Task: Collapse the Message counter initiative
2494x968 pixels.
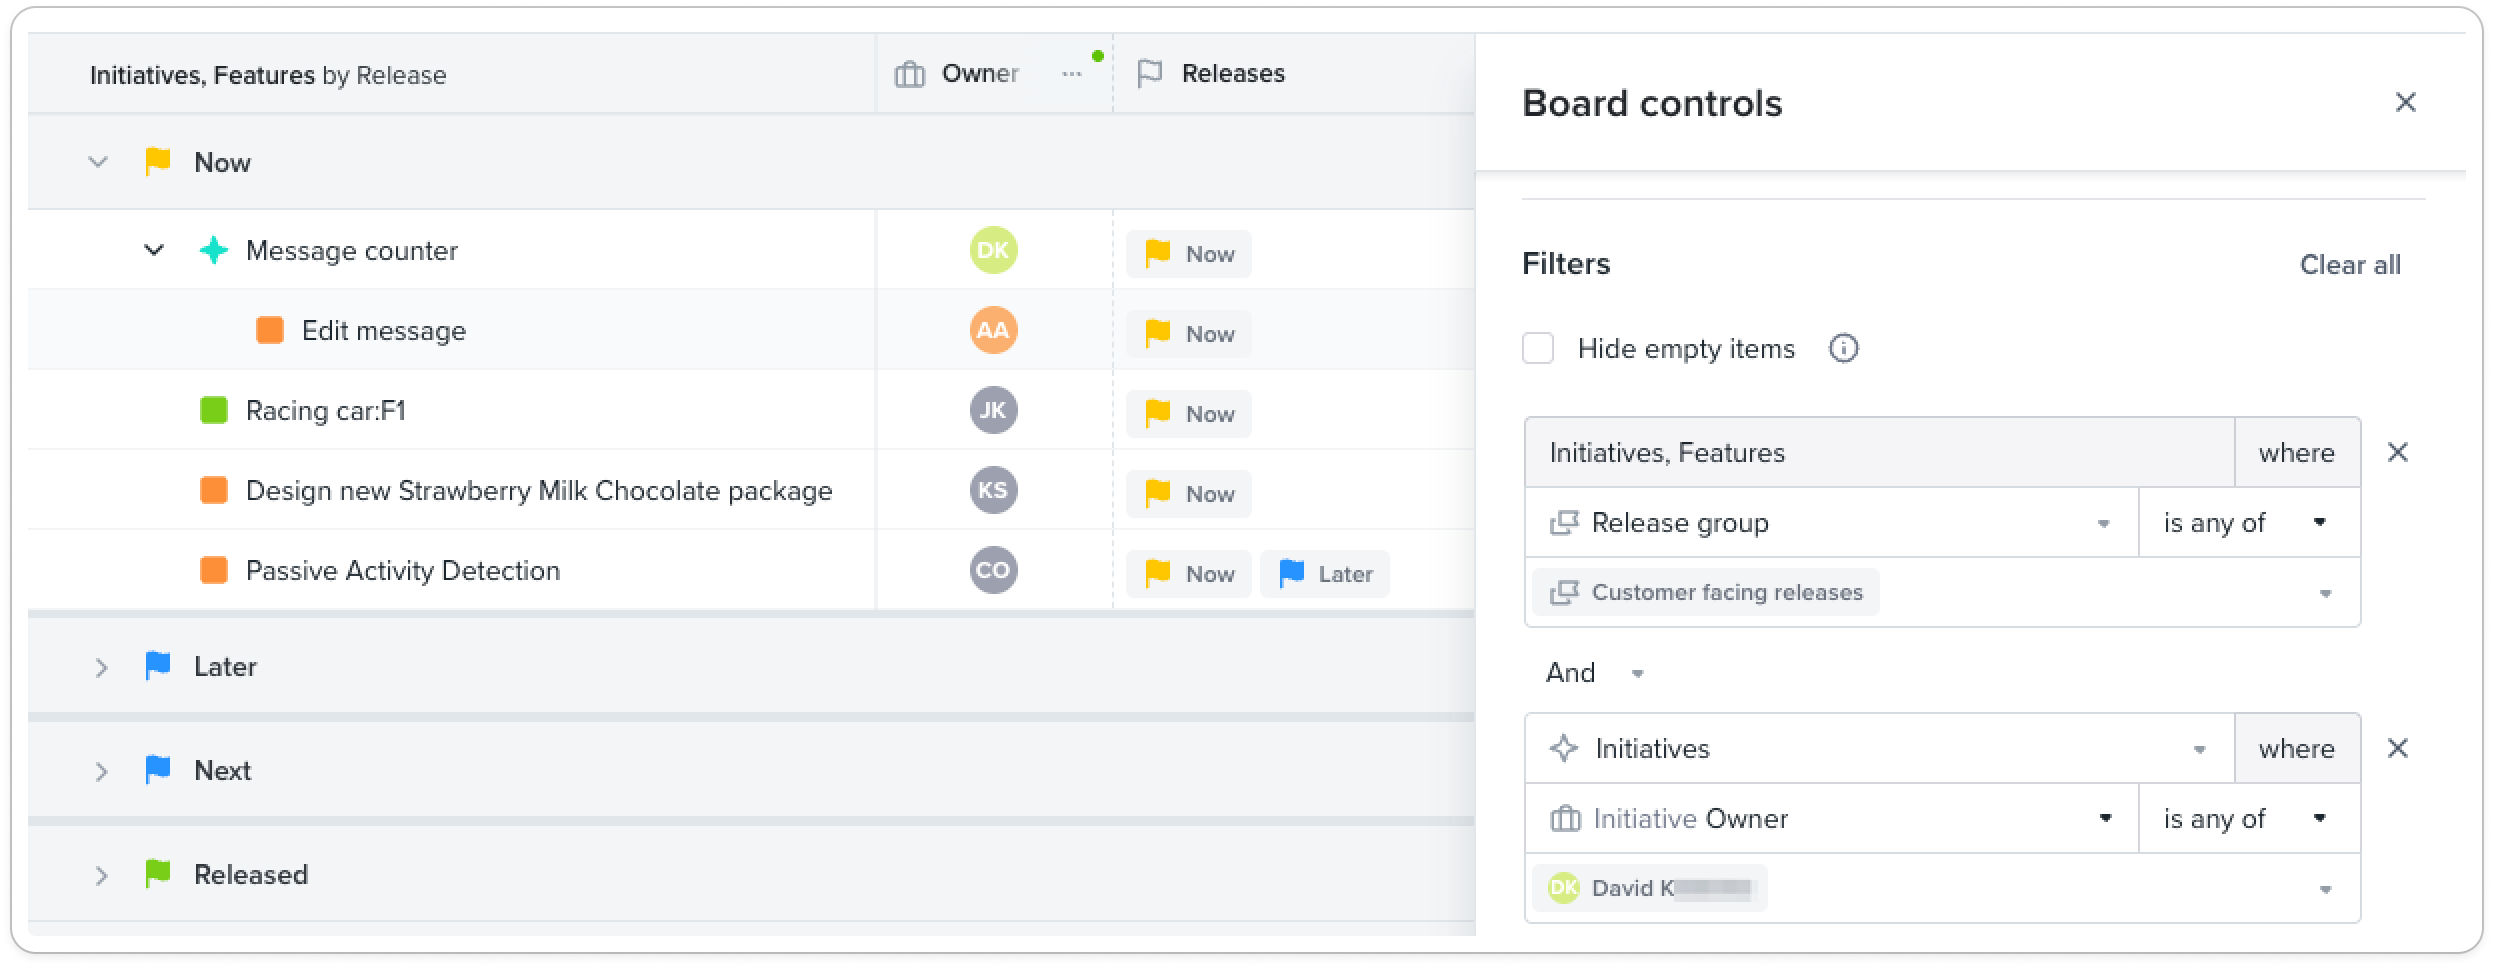Action: (x=154, y=250)
